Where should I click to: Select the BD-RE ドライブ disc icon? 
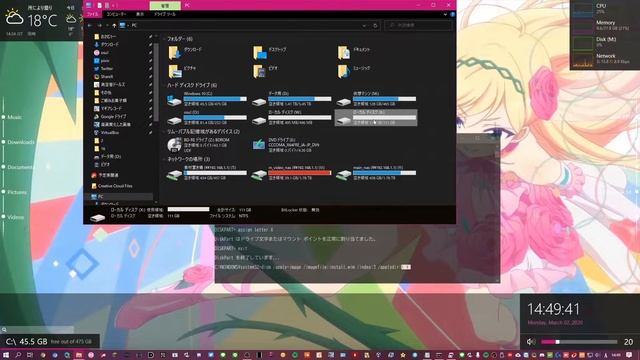point(174,144)
